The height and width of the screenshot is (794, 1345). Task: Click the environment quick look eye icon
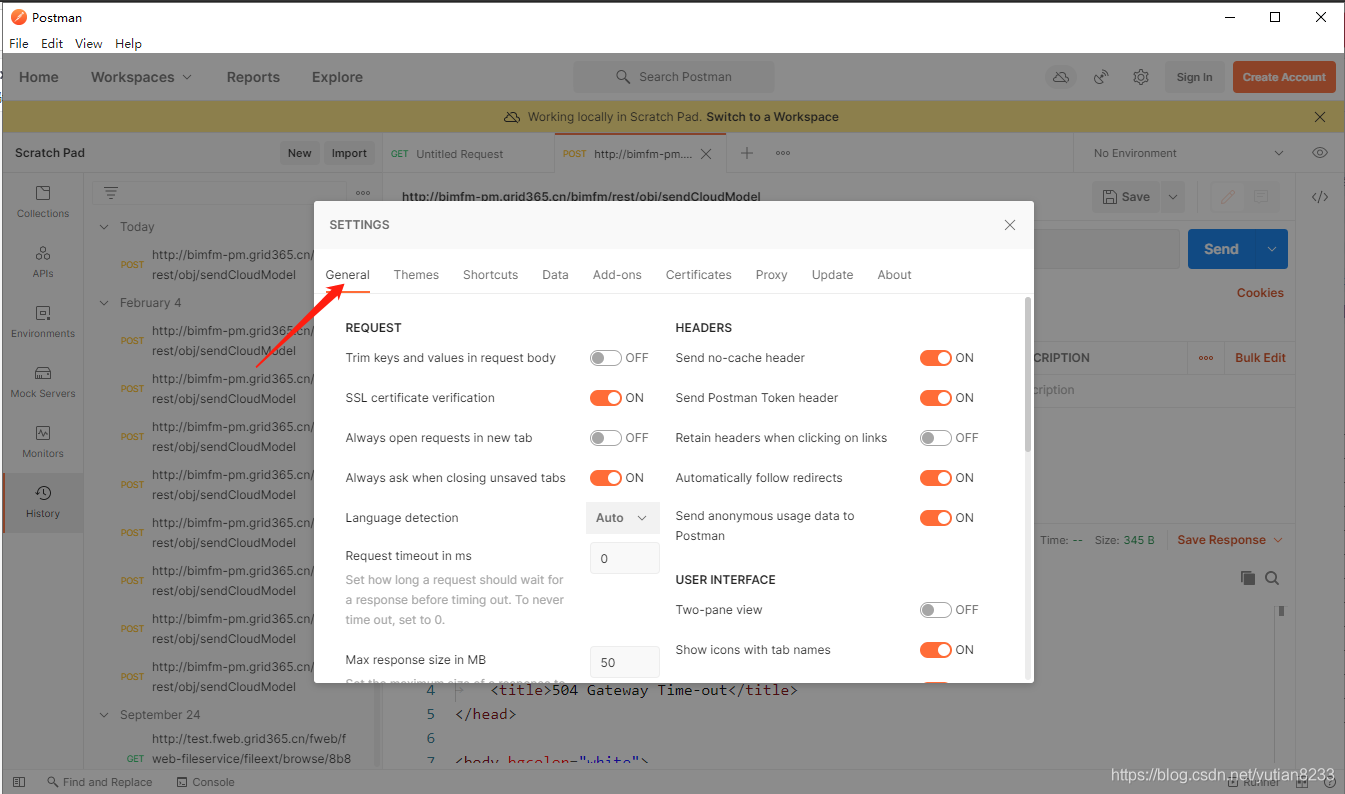tap(1320, 153)
